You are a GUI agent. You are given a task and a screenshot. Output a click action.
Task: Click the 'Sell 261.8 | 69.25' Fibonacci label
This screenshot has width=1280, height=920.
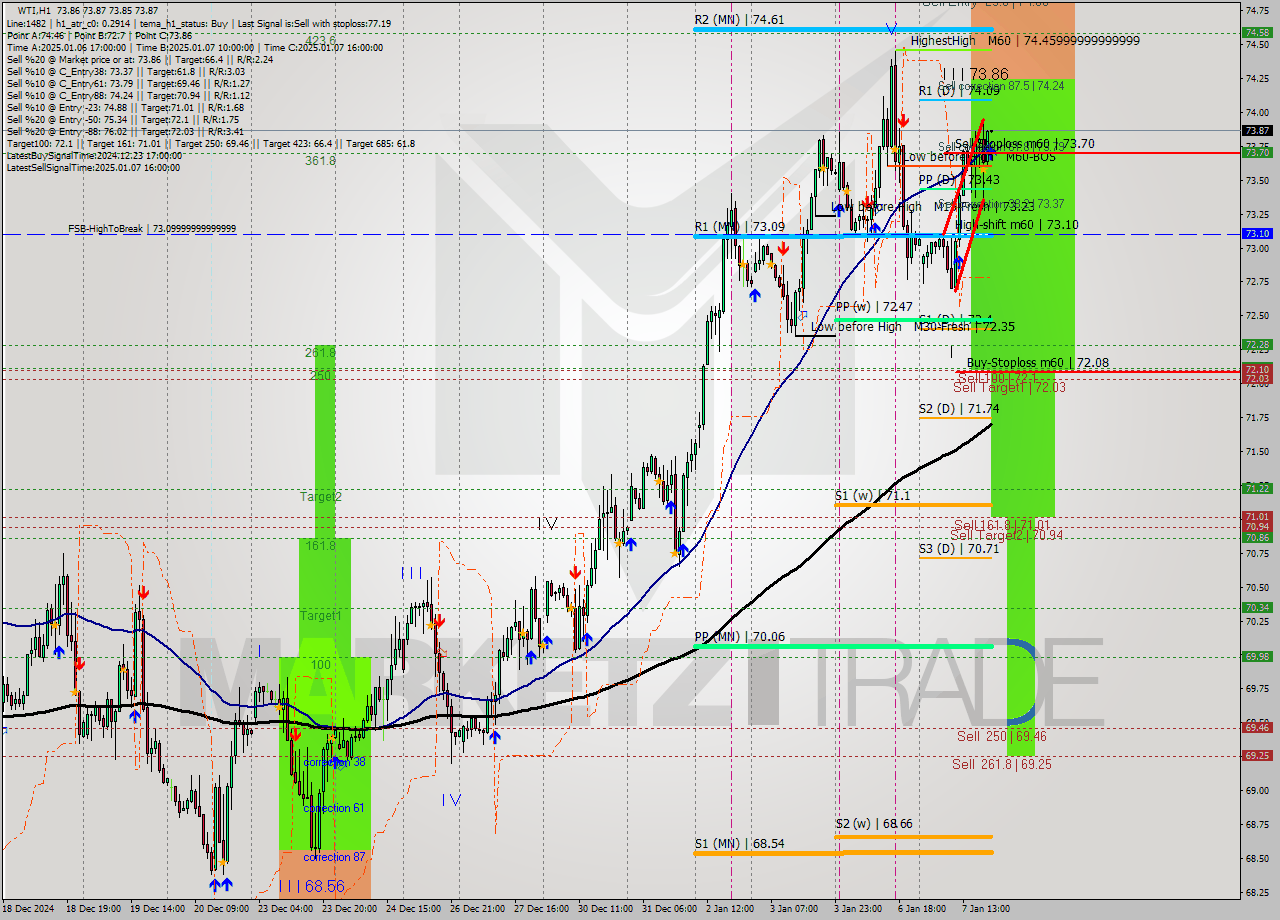point(1001,764)
